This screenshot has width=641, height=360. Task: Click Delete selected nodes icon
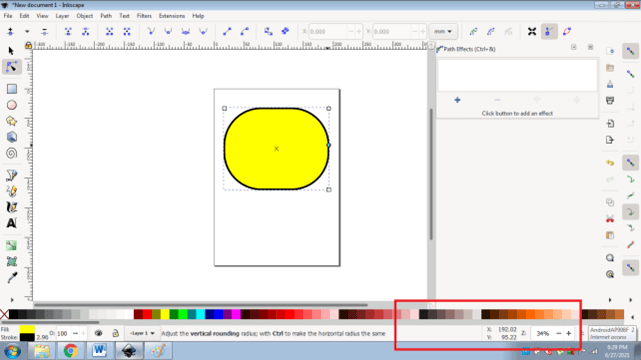pos(45,31)
